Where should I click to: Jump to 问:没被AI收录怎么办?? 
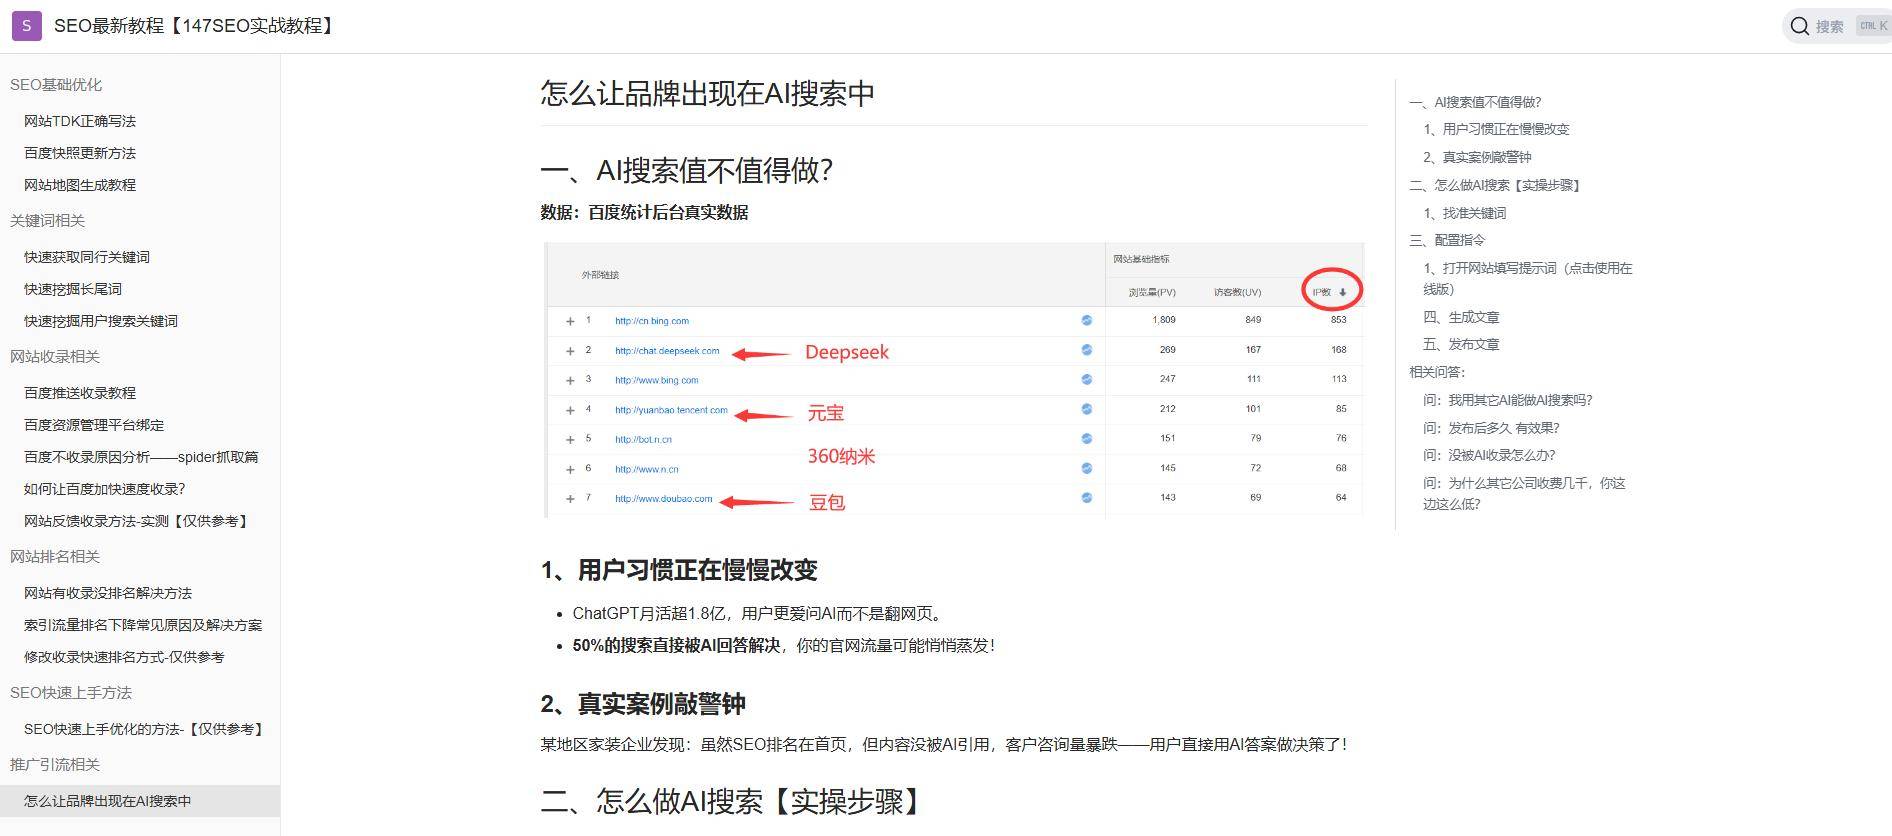point(1489,455)
